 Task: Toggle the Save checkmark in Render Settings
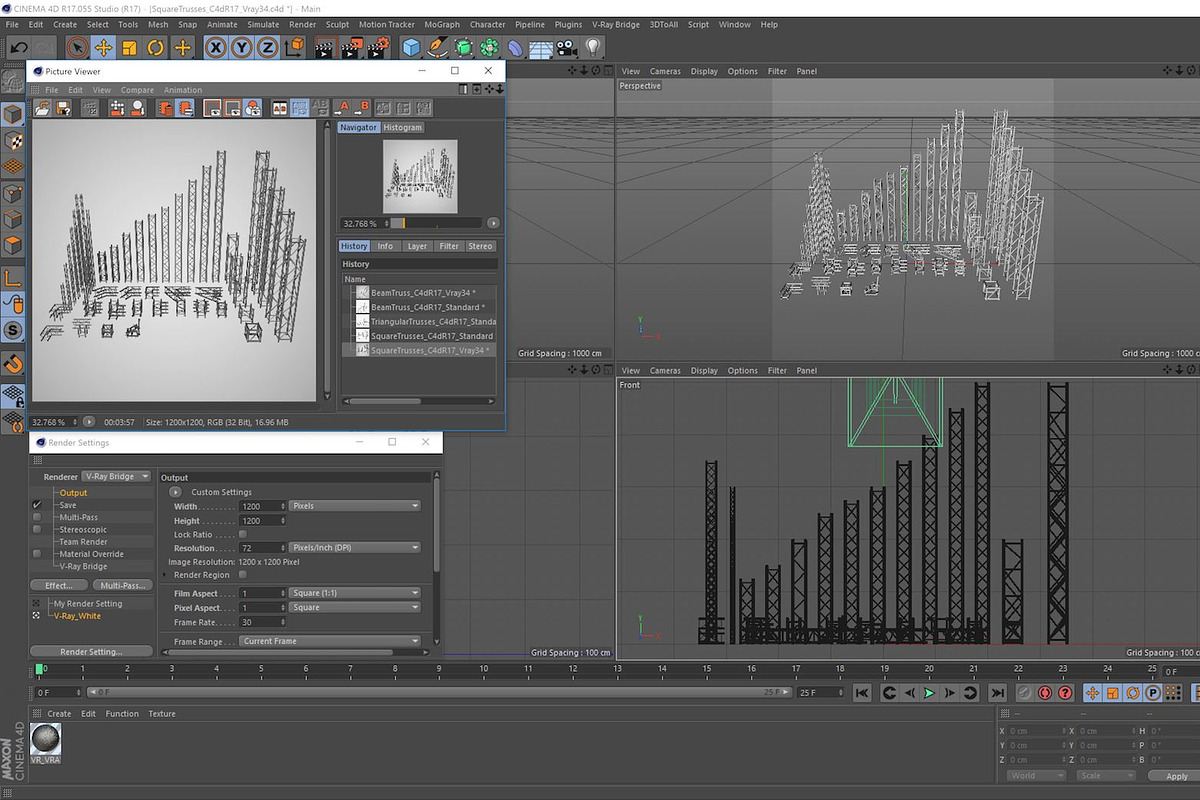(37, 505)
